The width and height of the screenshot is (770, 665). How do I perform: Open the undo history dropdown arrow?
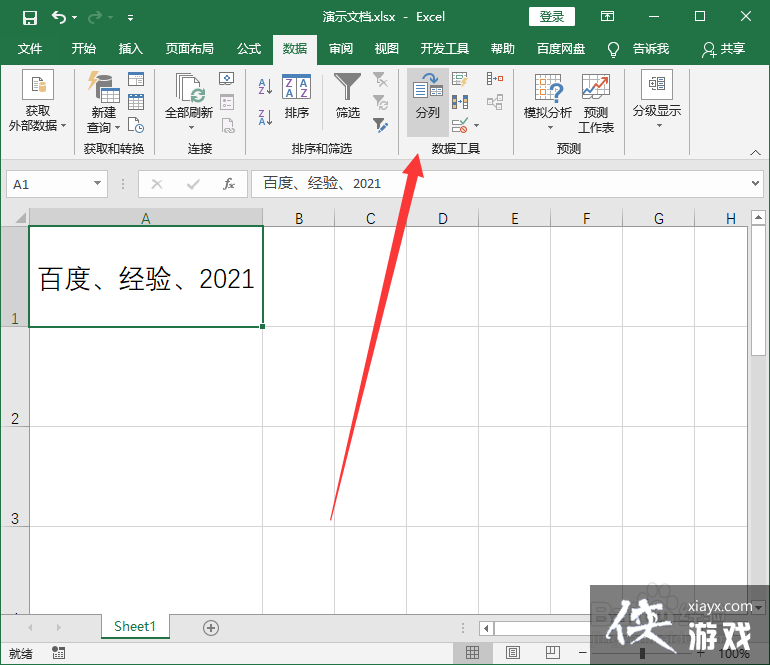tap(75, 18)
